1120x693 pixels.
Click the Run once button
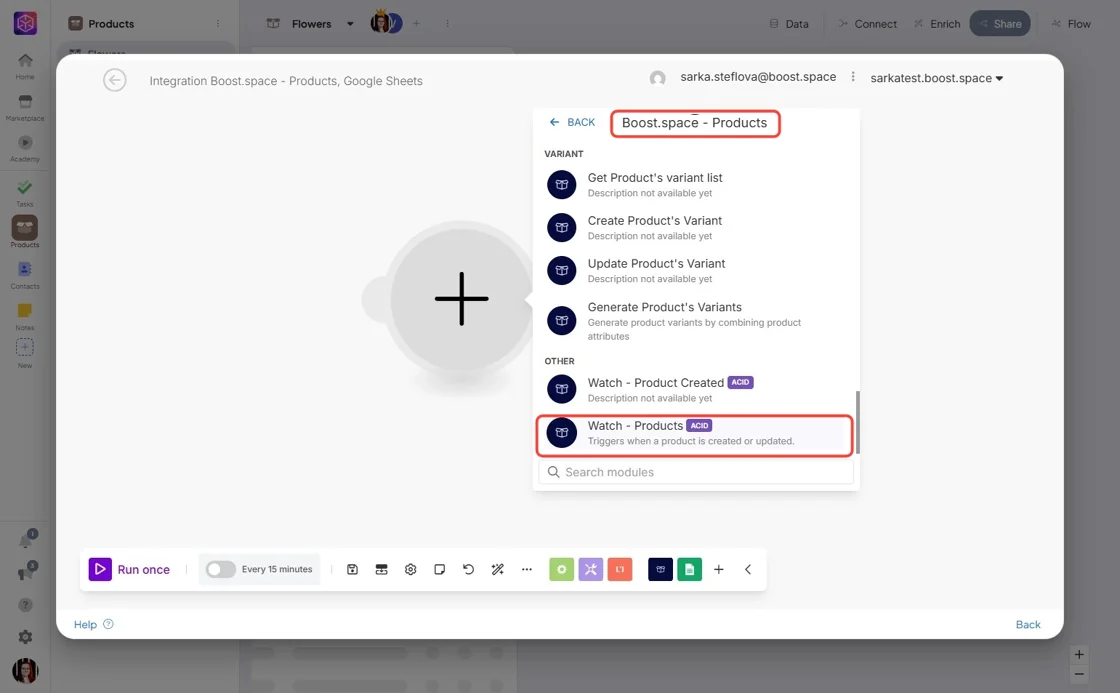coord(129,569)
